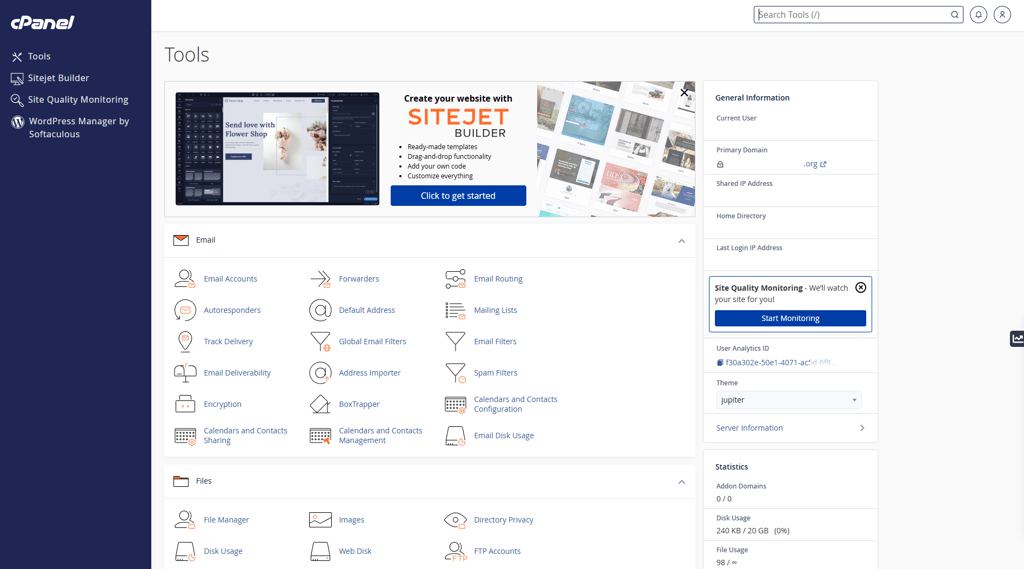Open the Email Accounts icon
Viewport: 1024px width, 569px height.
pos(185,279)
